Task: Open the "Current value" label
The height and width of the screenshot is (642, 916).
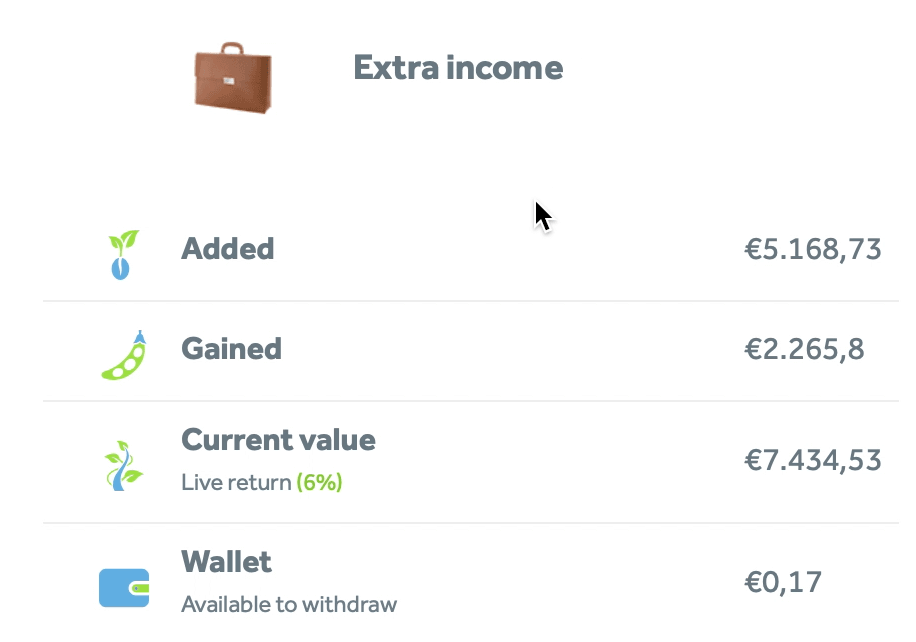Action: (x=278, y=440)
